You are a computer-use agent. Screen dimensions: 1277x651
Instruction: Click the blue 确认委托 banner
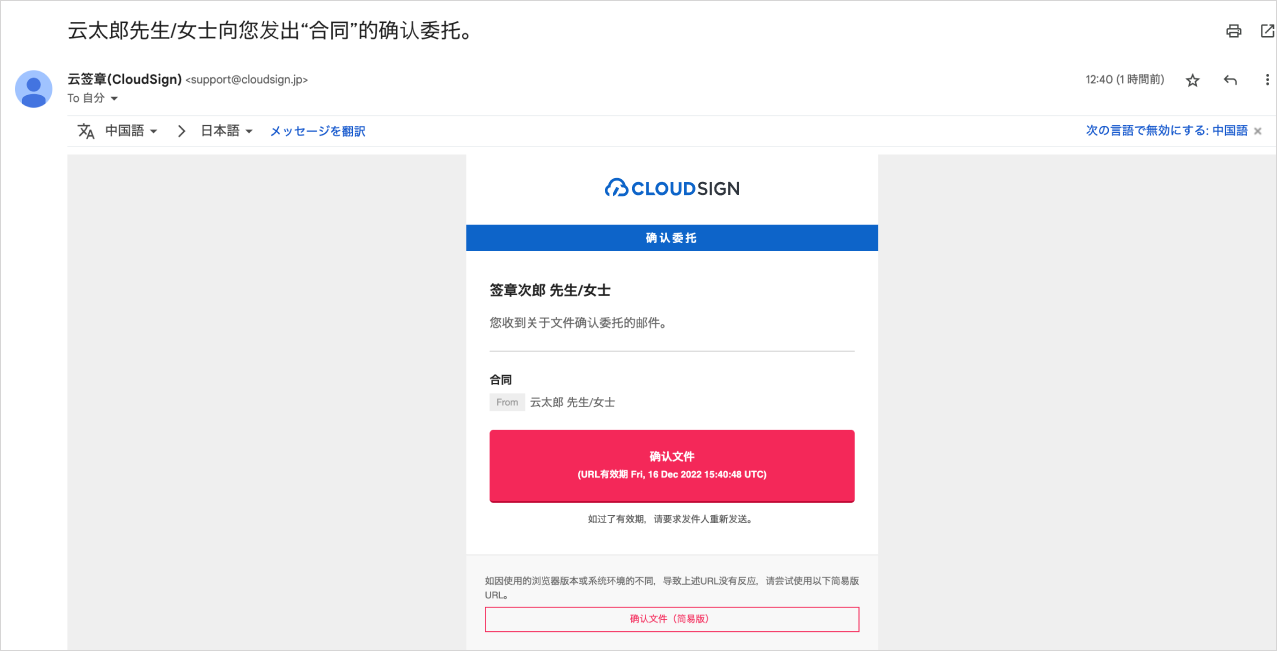[x=672, y=238]
